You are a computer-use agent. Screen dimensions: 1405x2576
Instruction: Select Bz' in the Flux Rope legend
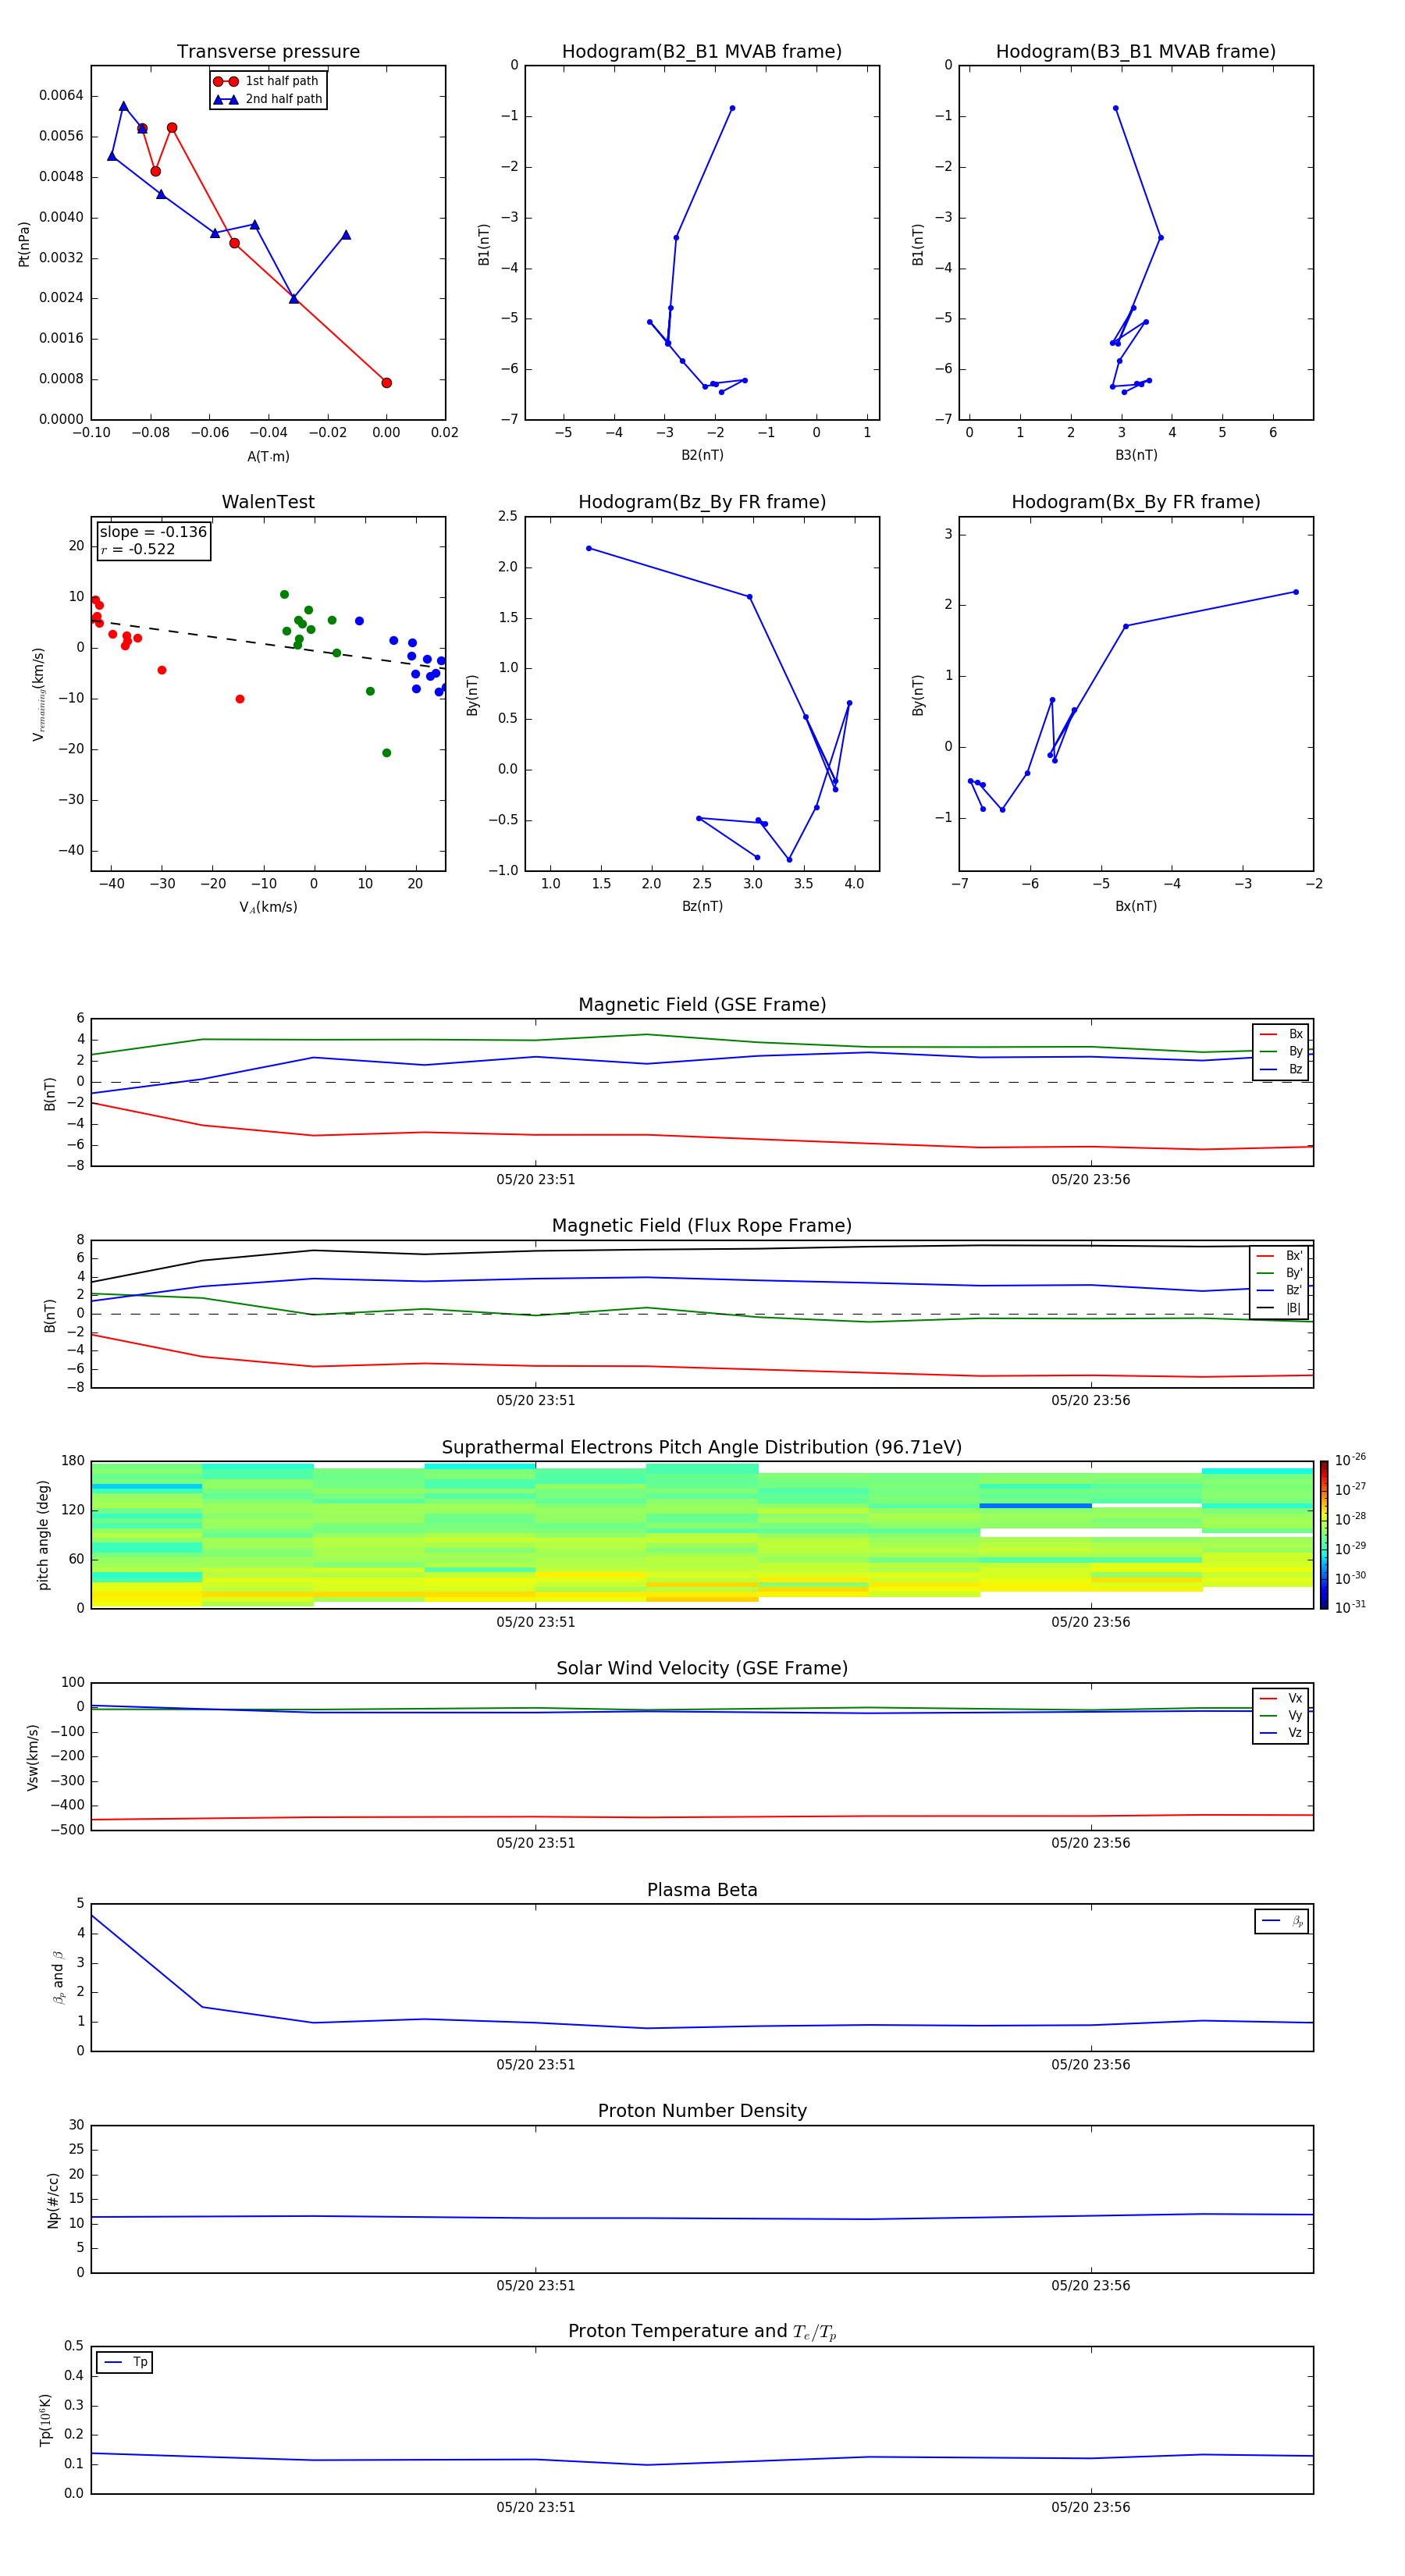(1279, 1290)
